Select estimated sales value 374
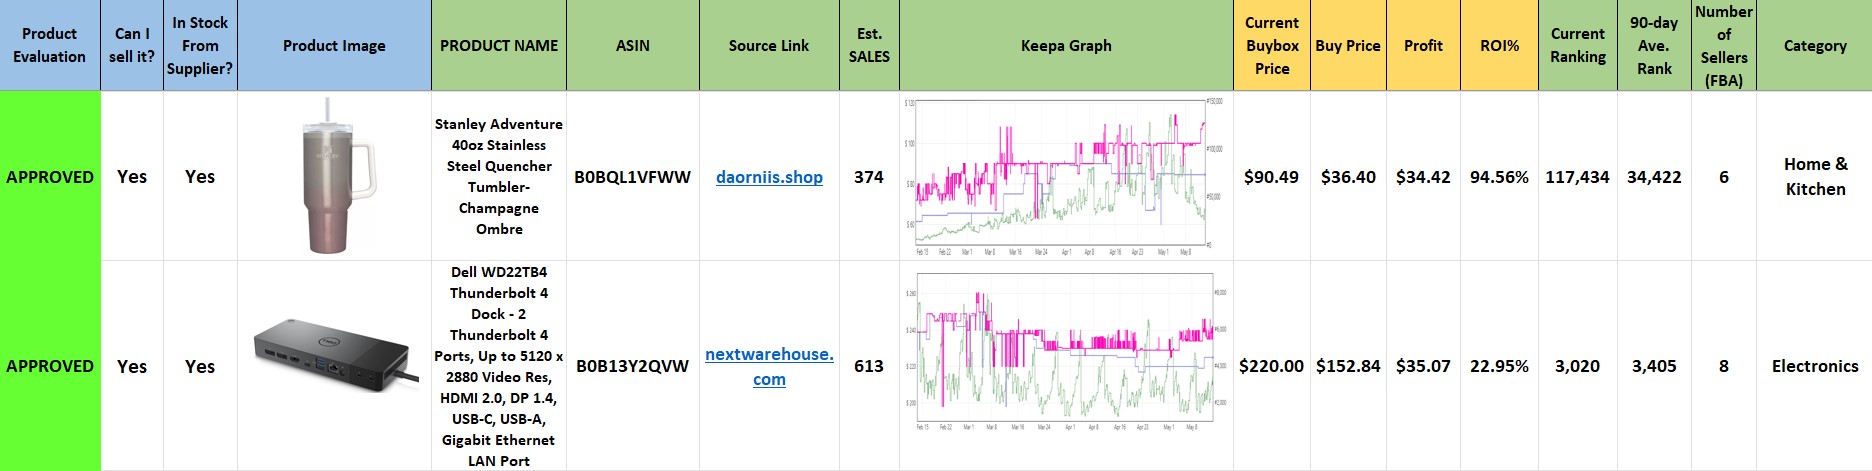 [869, 177]
